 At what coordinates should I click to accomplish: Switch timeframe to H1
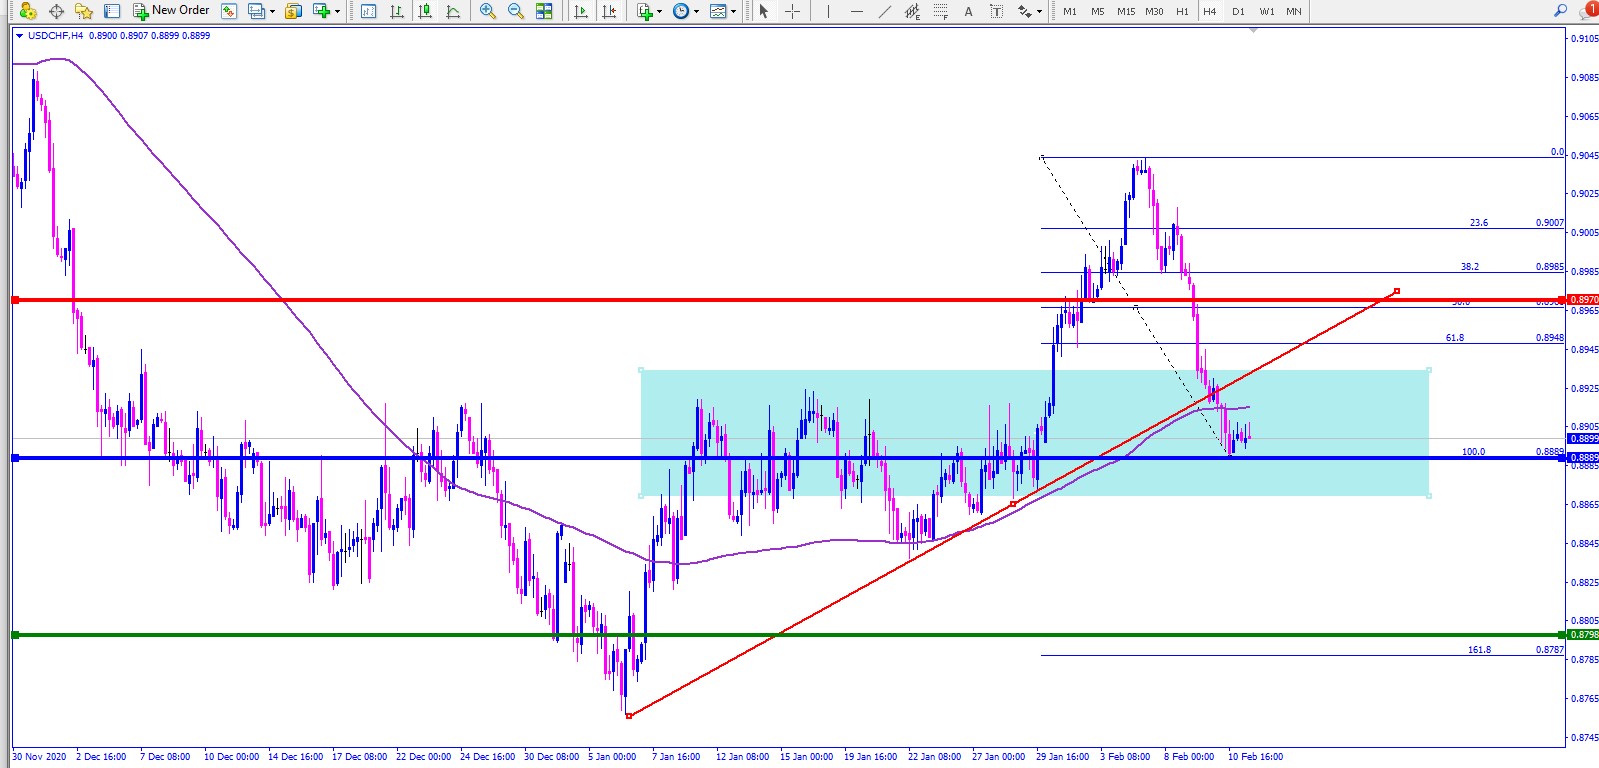(x=1182, y=11)
